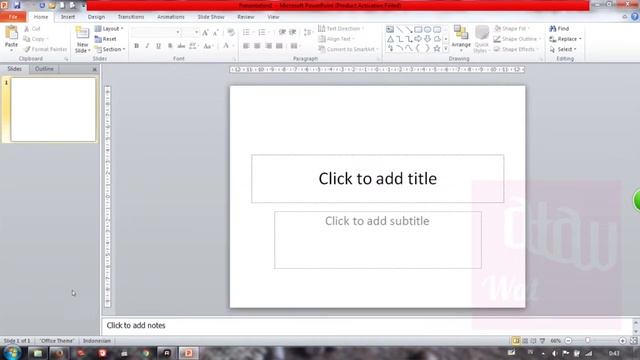
Task: Toggle Align Text Right
Action: pos(268,46)
